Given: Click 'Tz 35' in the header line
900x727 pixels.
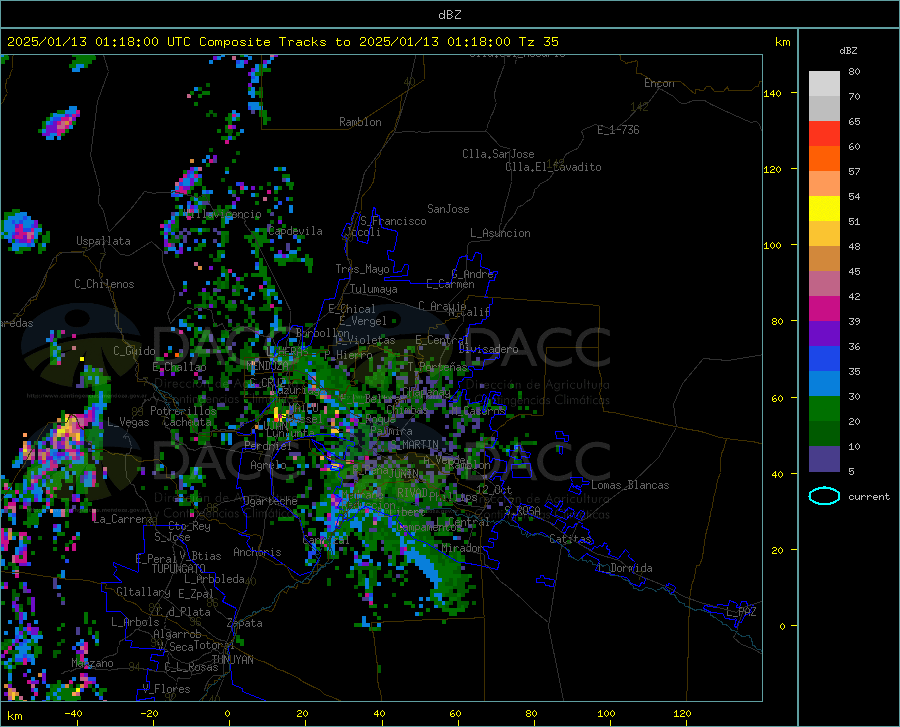Looking at the screenshot, I should pyautogui.click(x=538, y=42).
